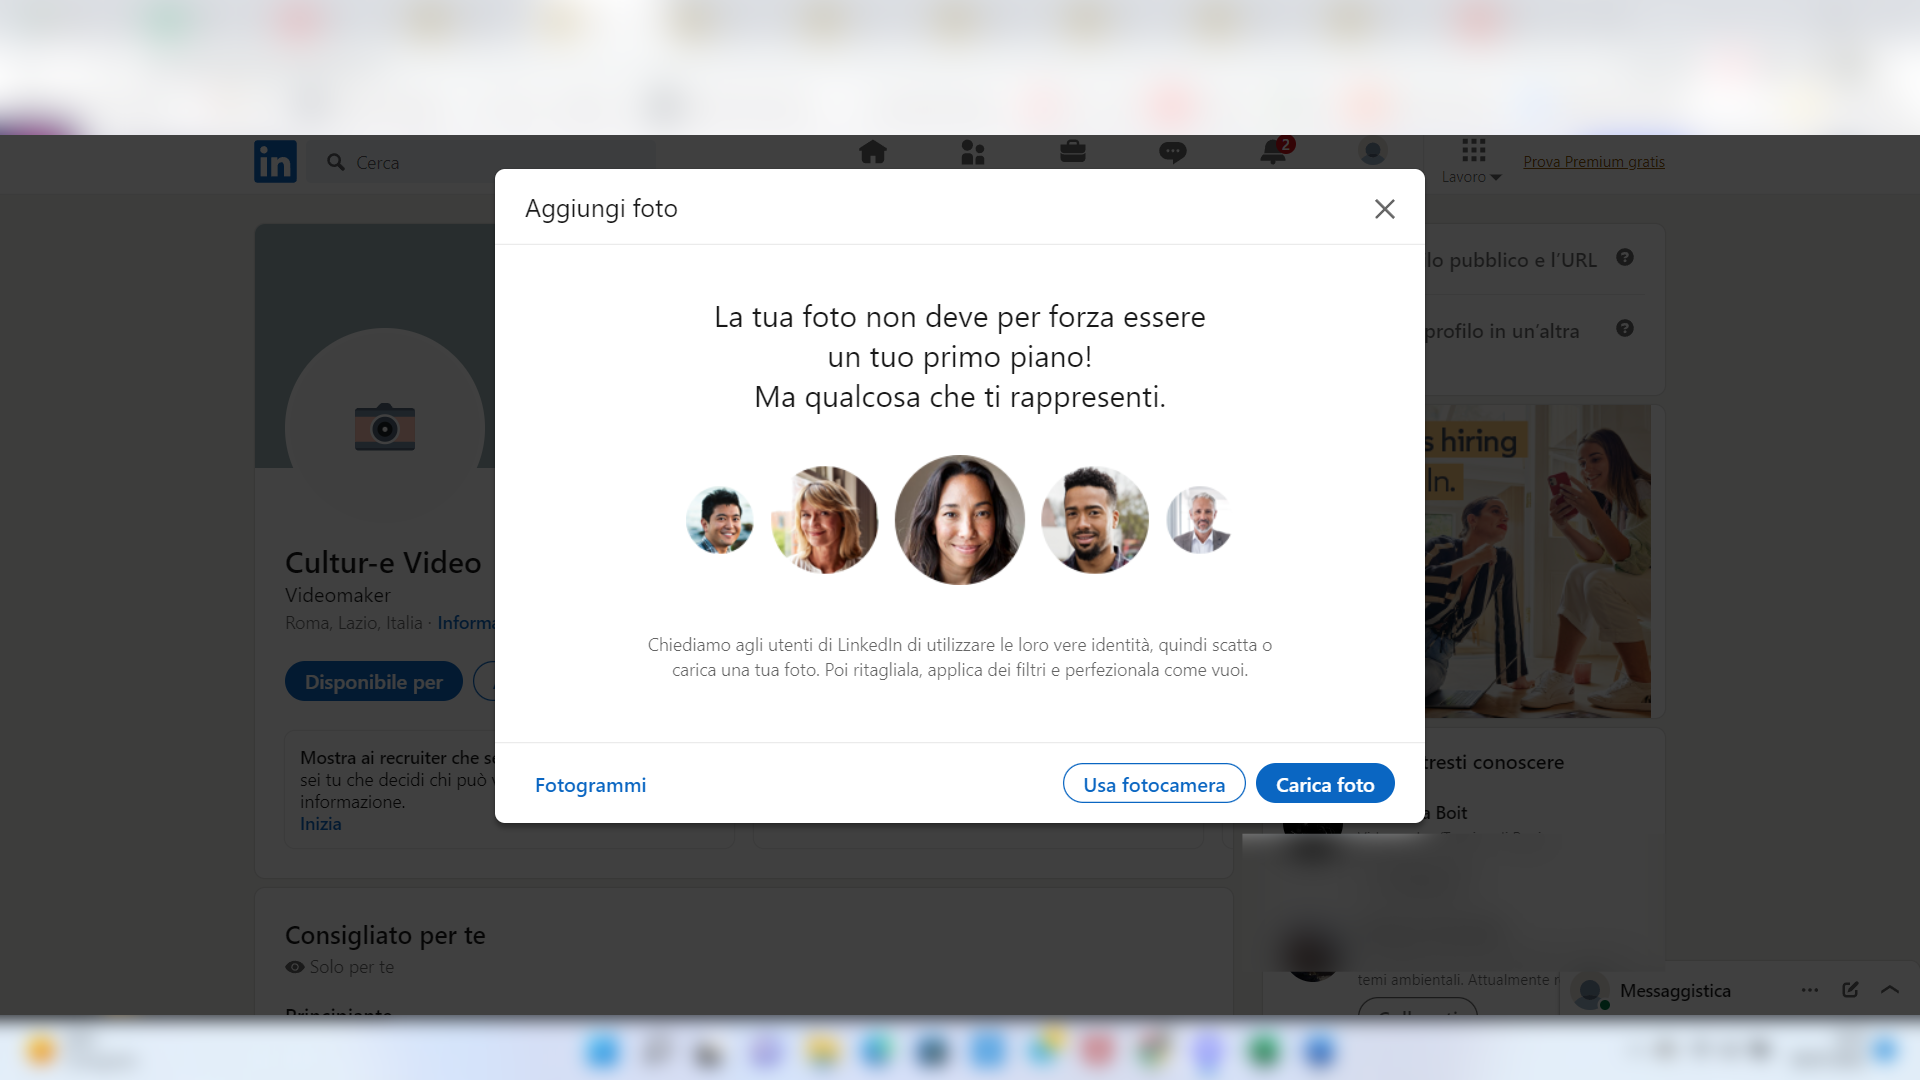Screen dimensions: 1920x1080
Task: Select the Home icon in LinkedIn navbar
Action: pyautogui.click(x=873, y=152)
